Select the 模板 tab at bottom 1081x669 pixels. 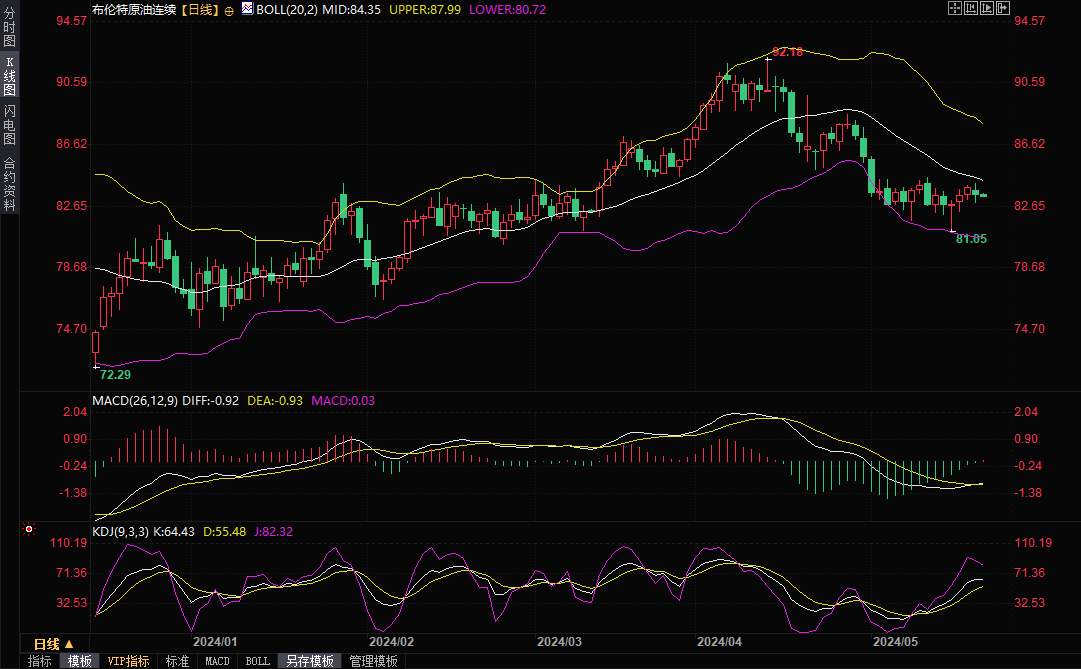80,661
